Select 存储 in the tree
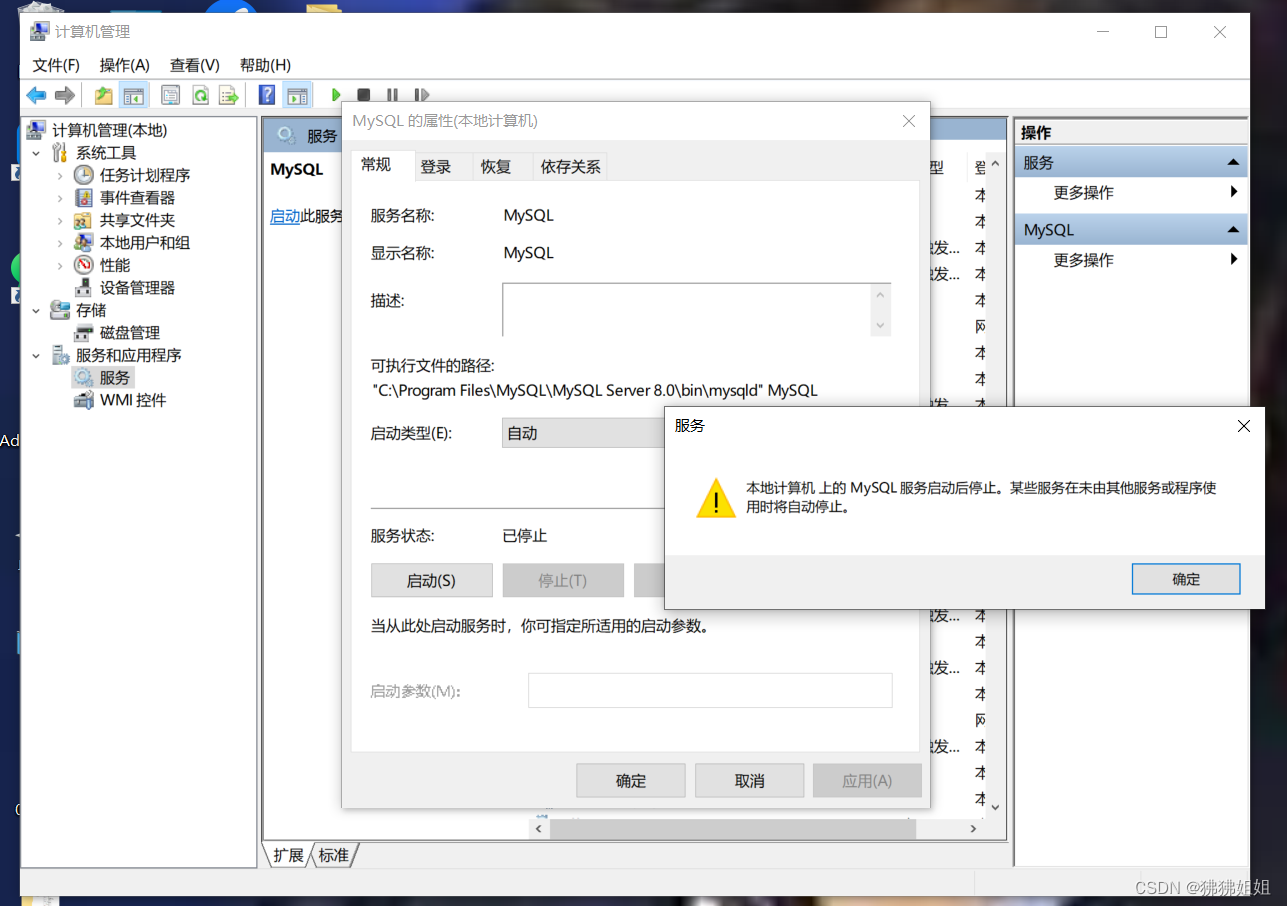1287x906 pixels. pos(91,310)
